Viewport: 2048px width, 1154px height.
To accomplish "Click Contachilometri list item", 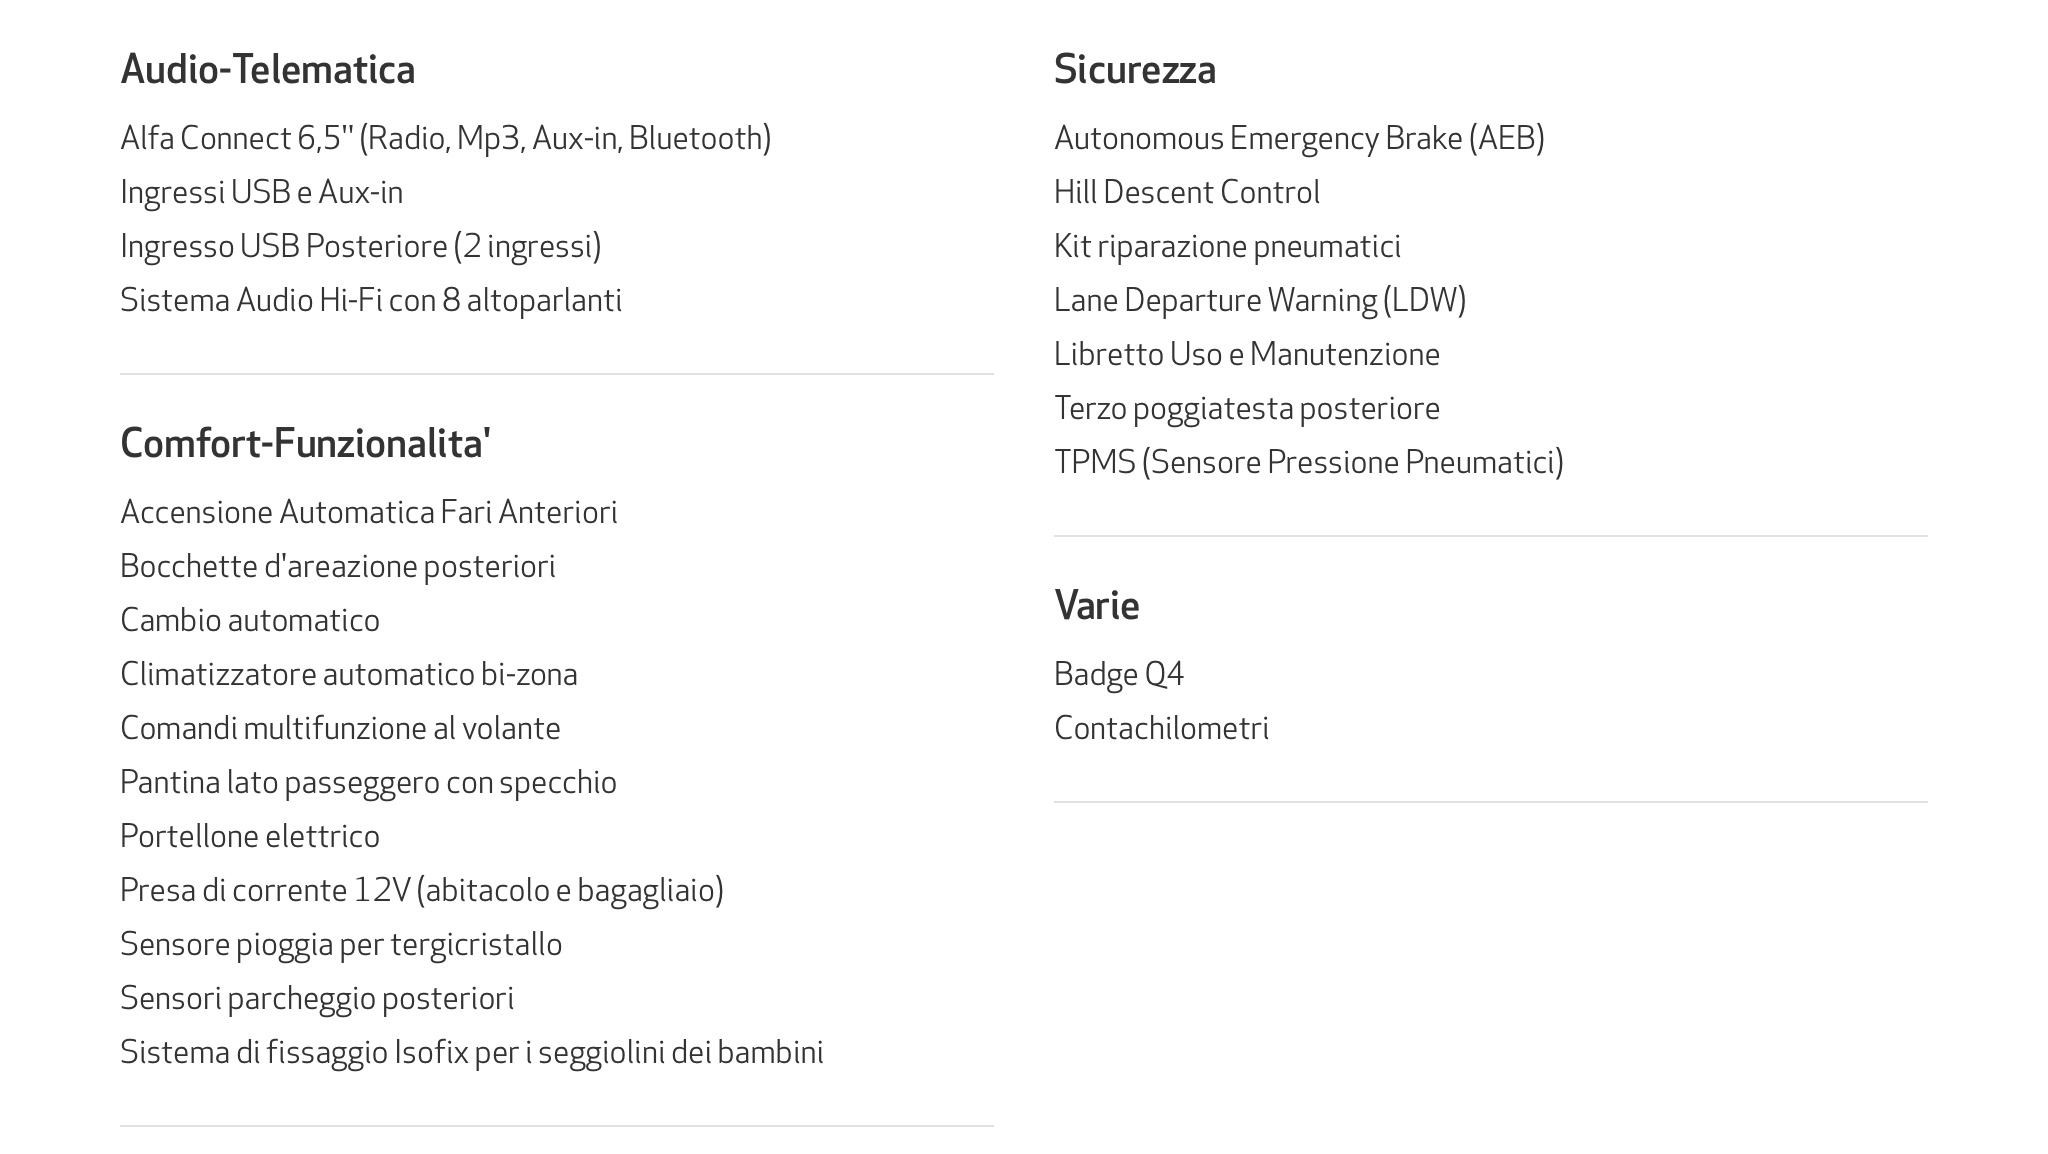I will click(1162, 728).
